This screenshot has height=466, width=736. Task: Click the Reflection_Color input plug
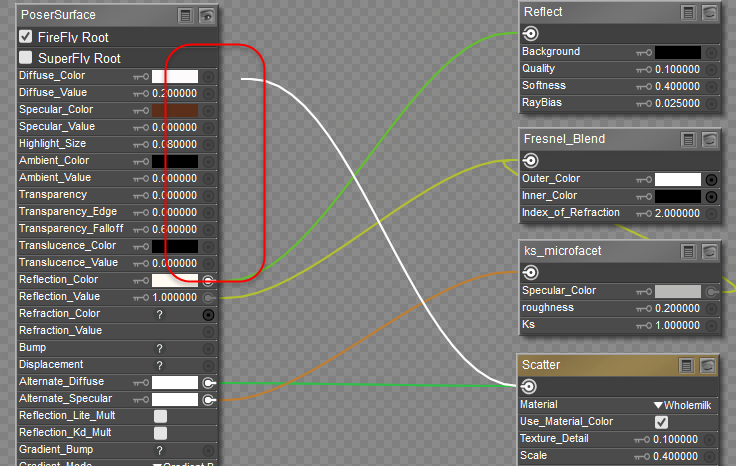point(208,281)
